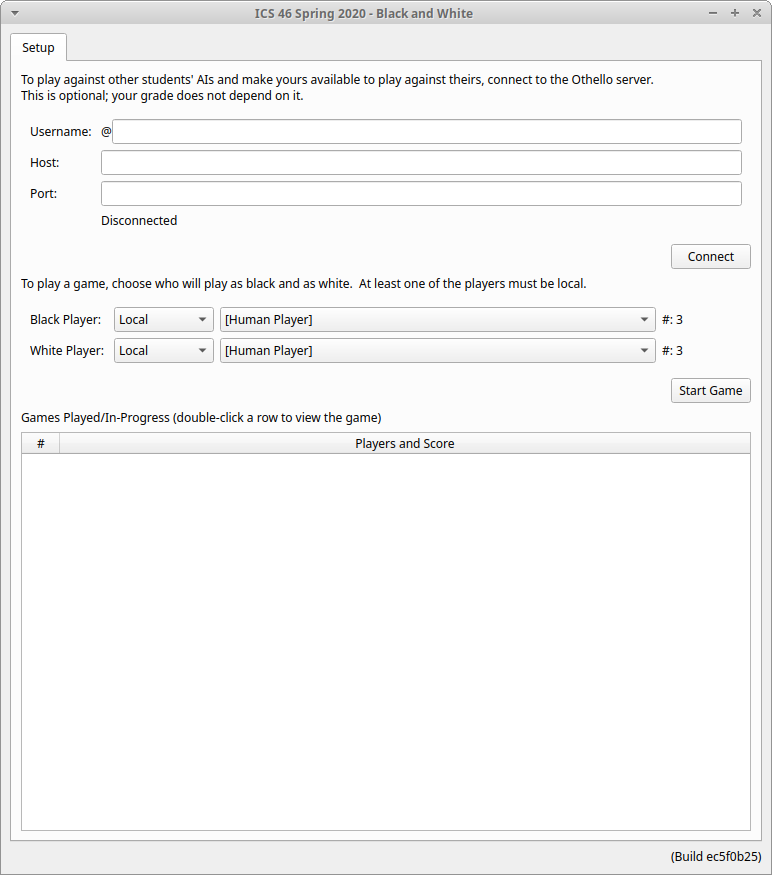Open White Player [Human Player] dropdown

pos(438,350)
